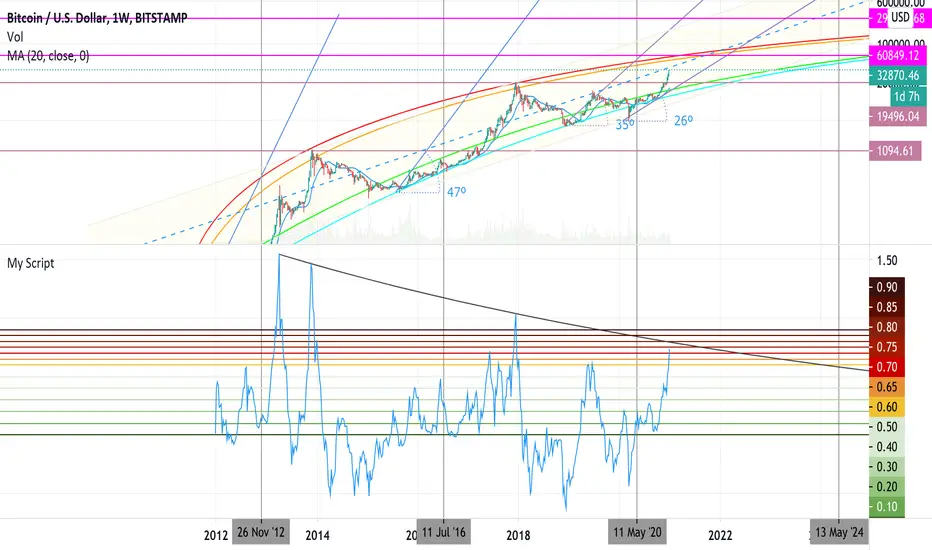The image size is (932, 550).
Task: Click the 0.10 level on indicator scale
Action: pos(887,507)
